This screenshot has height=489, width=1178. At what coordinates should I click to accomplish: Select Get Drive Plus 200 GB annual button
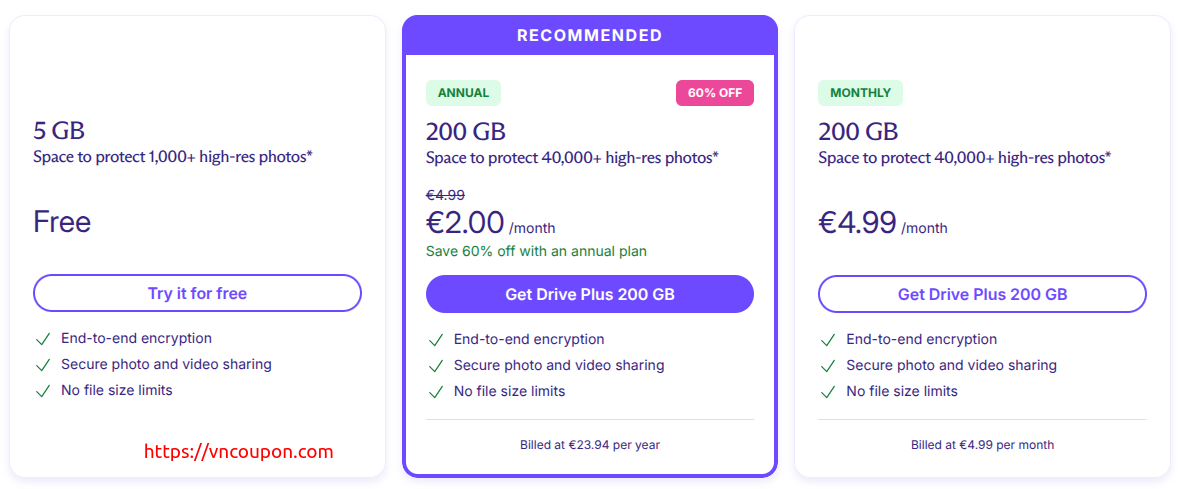click(590, 294)
